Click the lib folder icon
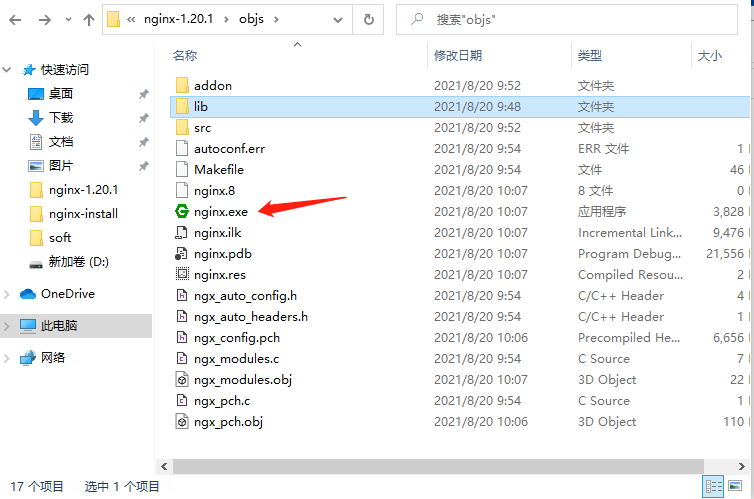This screenshot has width=754, height=499. point(182,106)
